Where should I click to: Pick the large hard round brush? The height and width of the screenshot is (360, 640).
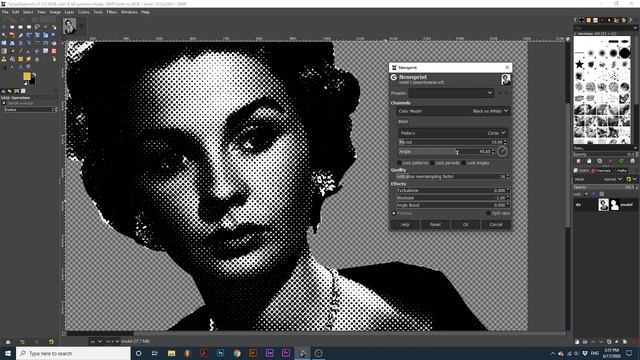[x=624, y=53]
